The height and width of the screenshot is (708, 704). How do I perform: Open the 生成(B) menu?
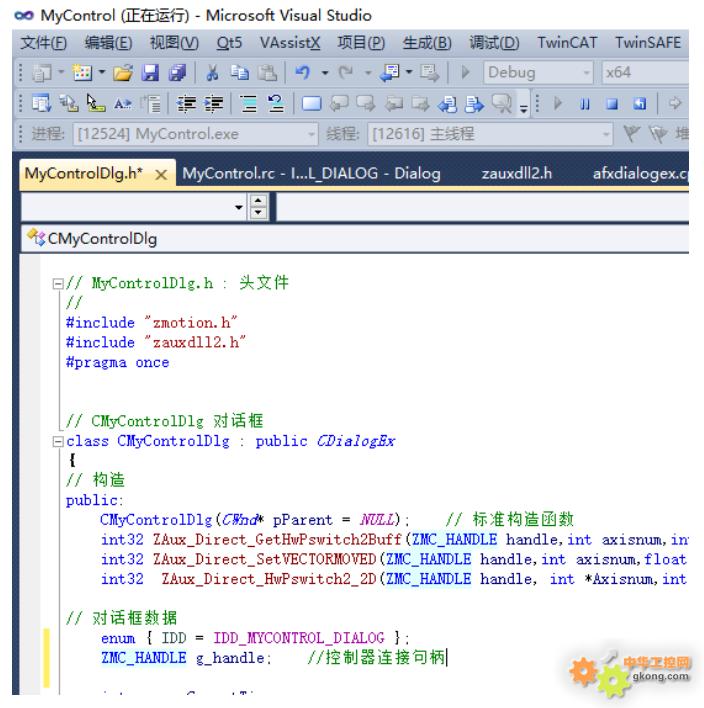point(427,43)
